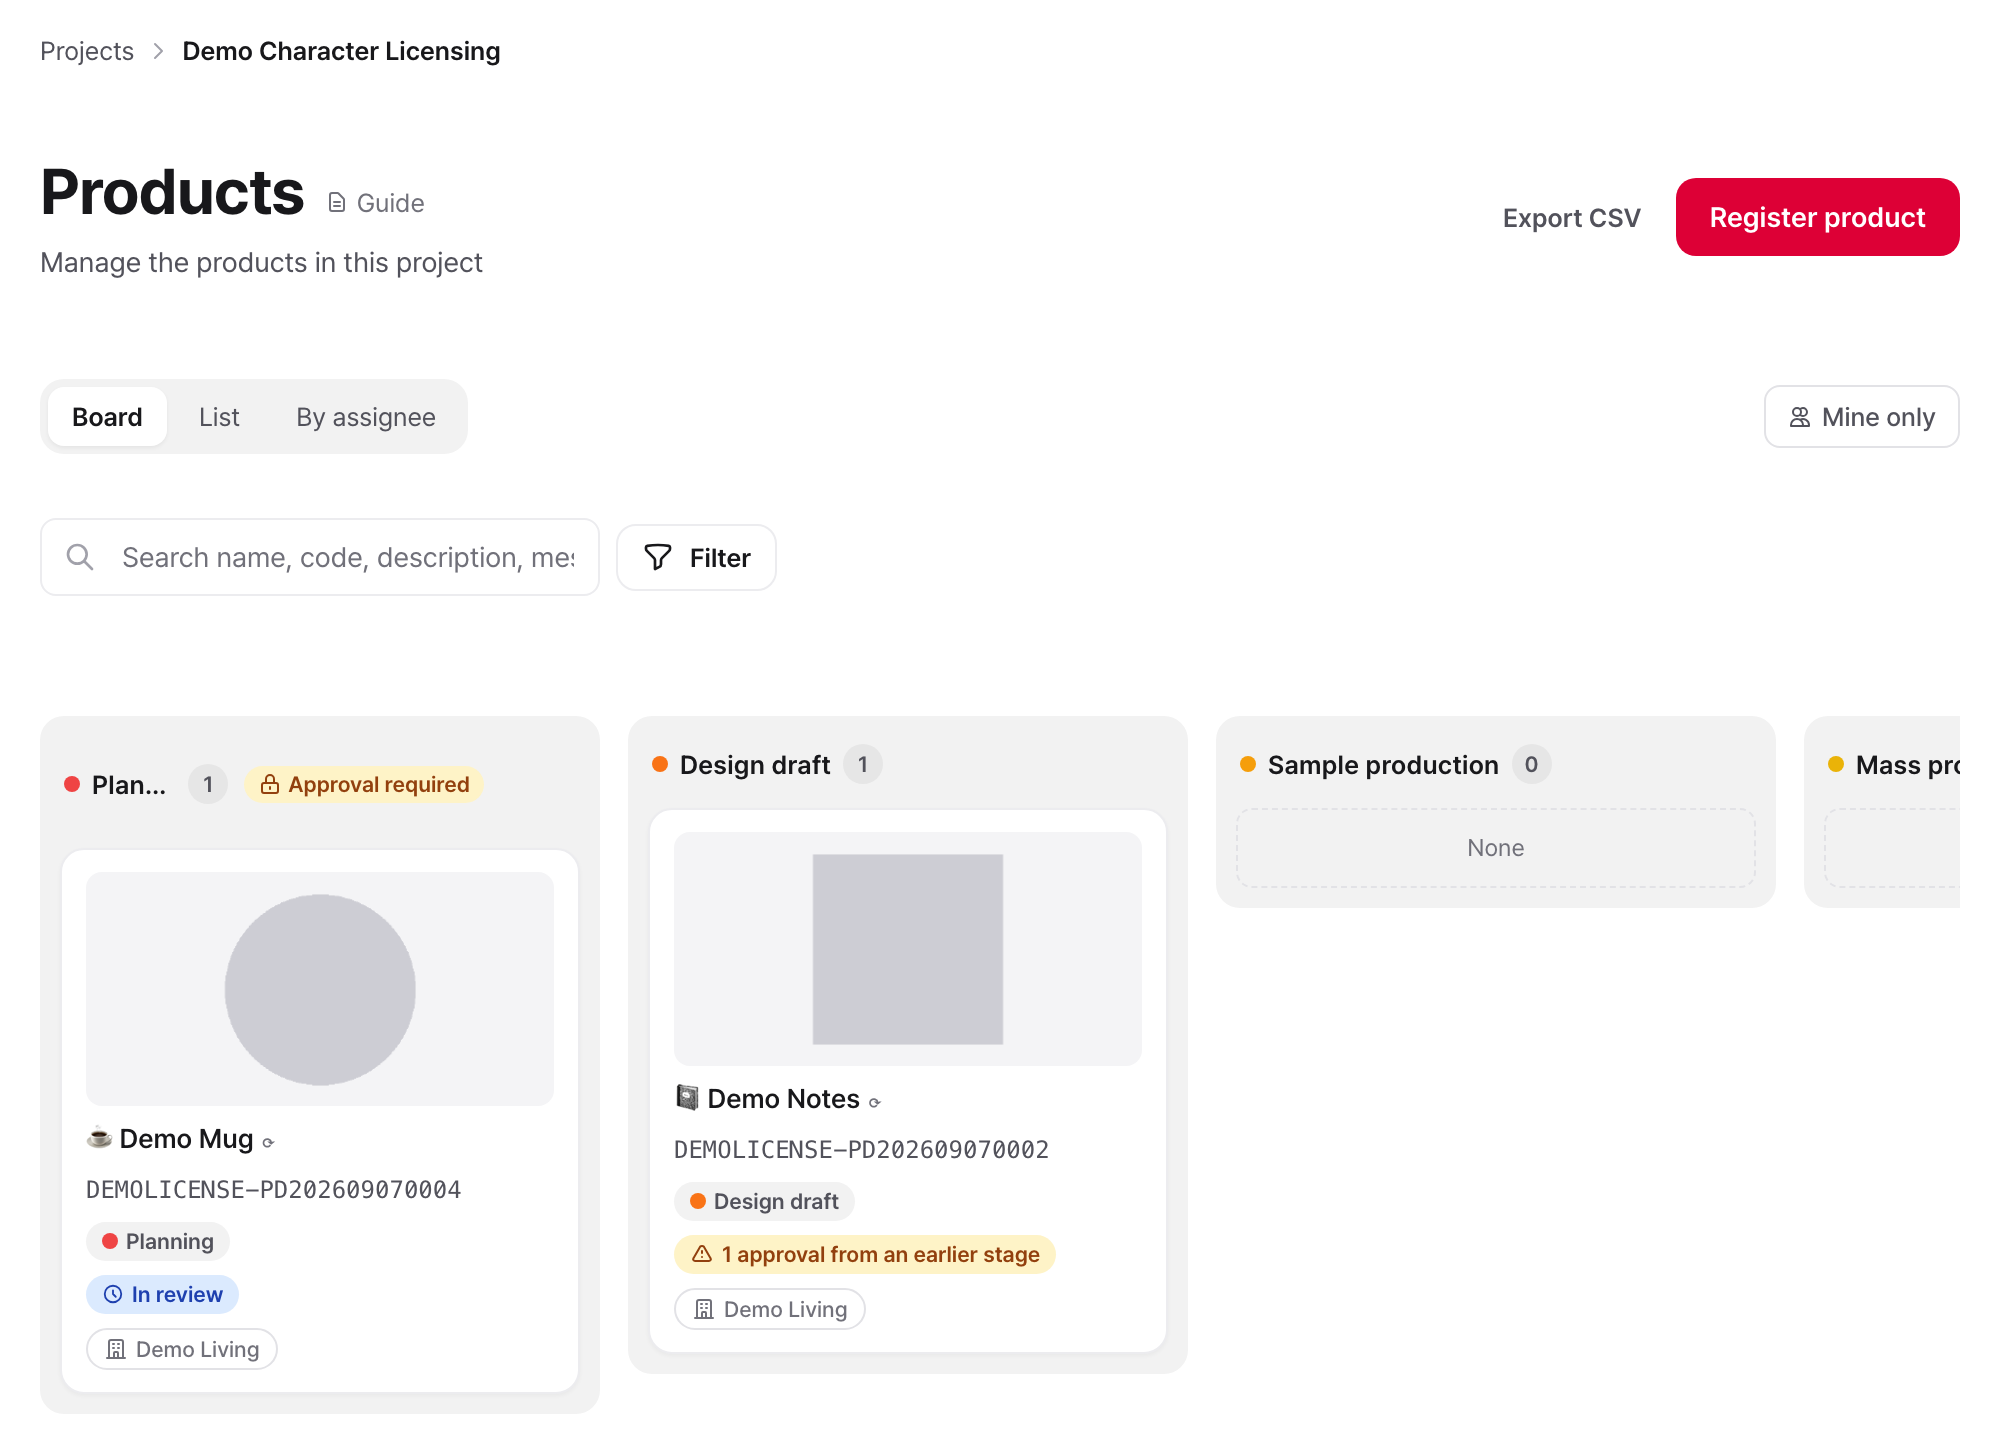This screenshot has height=1454, width=2000.
Task: Click the Demo Notes product title
Action: pyautogui.click(x=783, y=1099)
